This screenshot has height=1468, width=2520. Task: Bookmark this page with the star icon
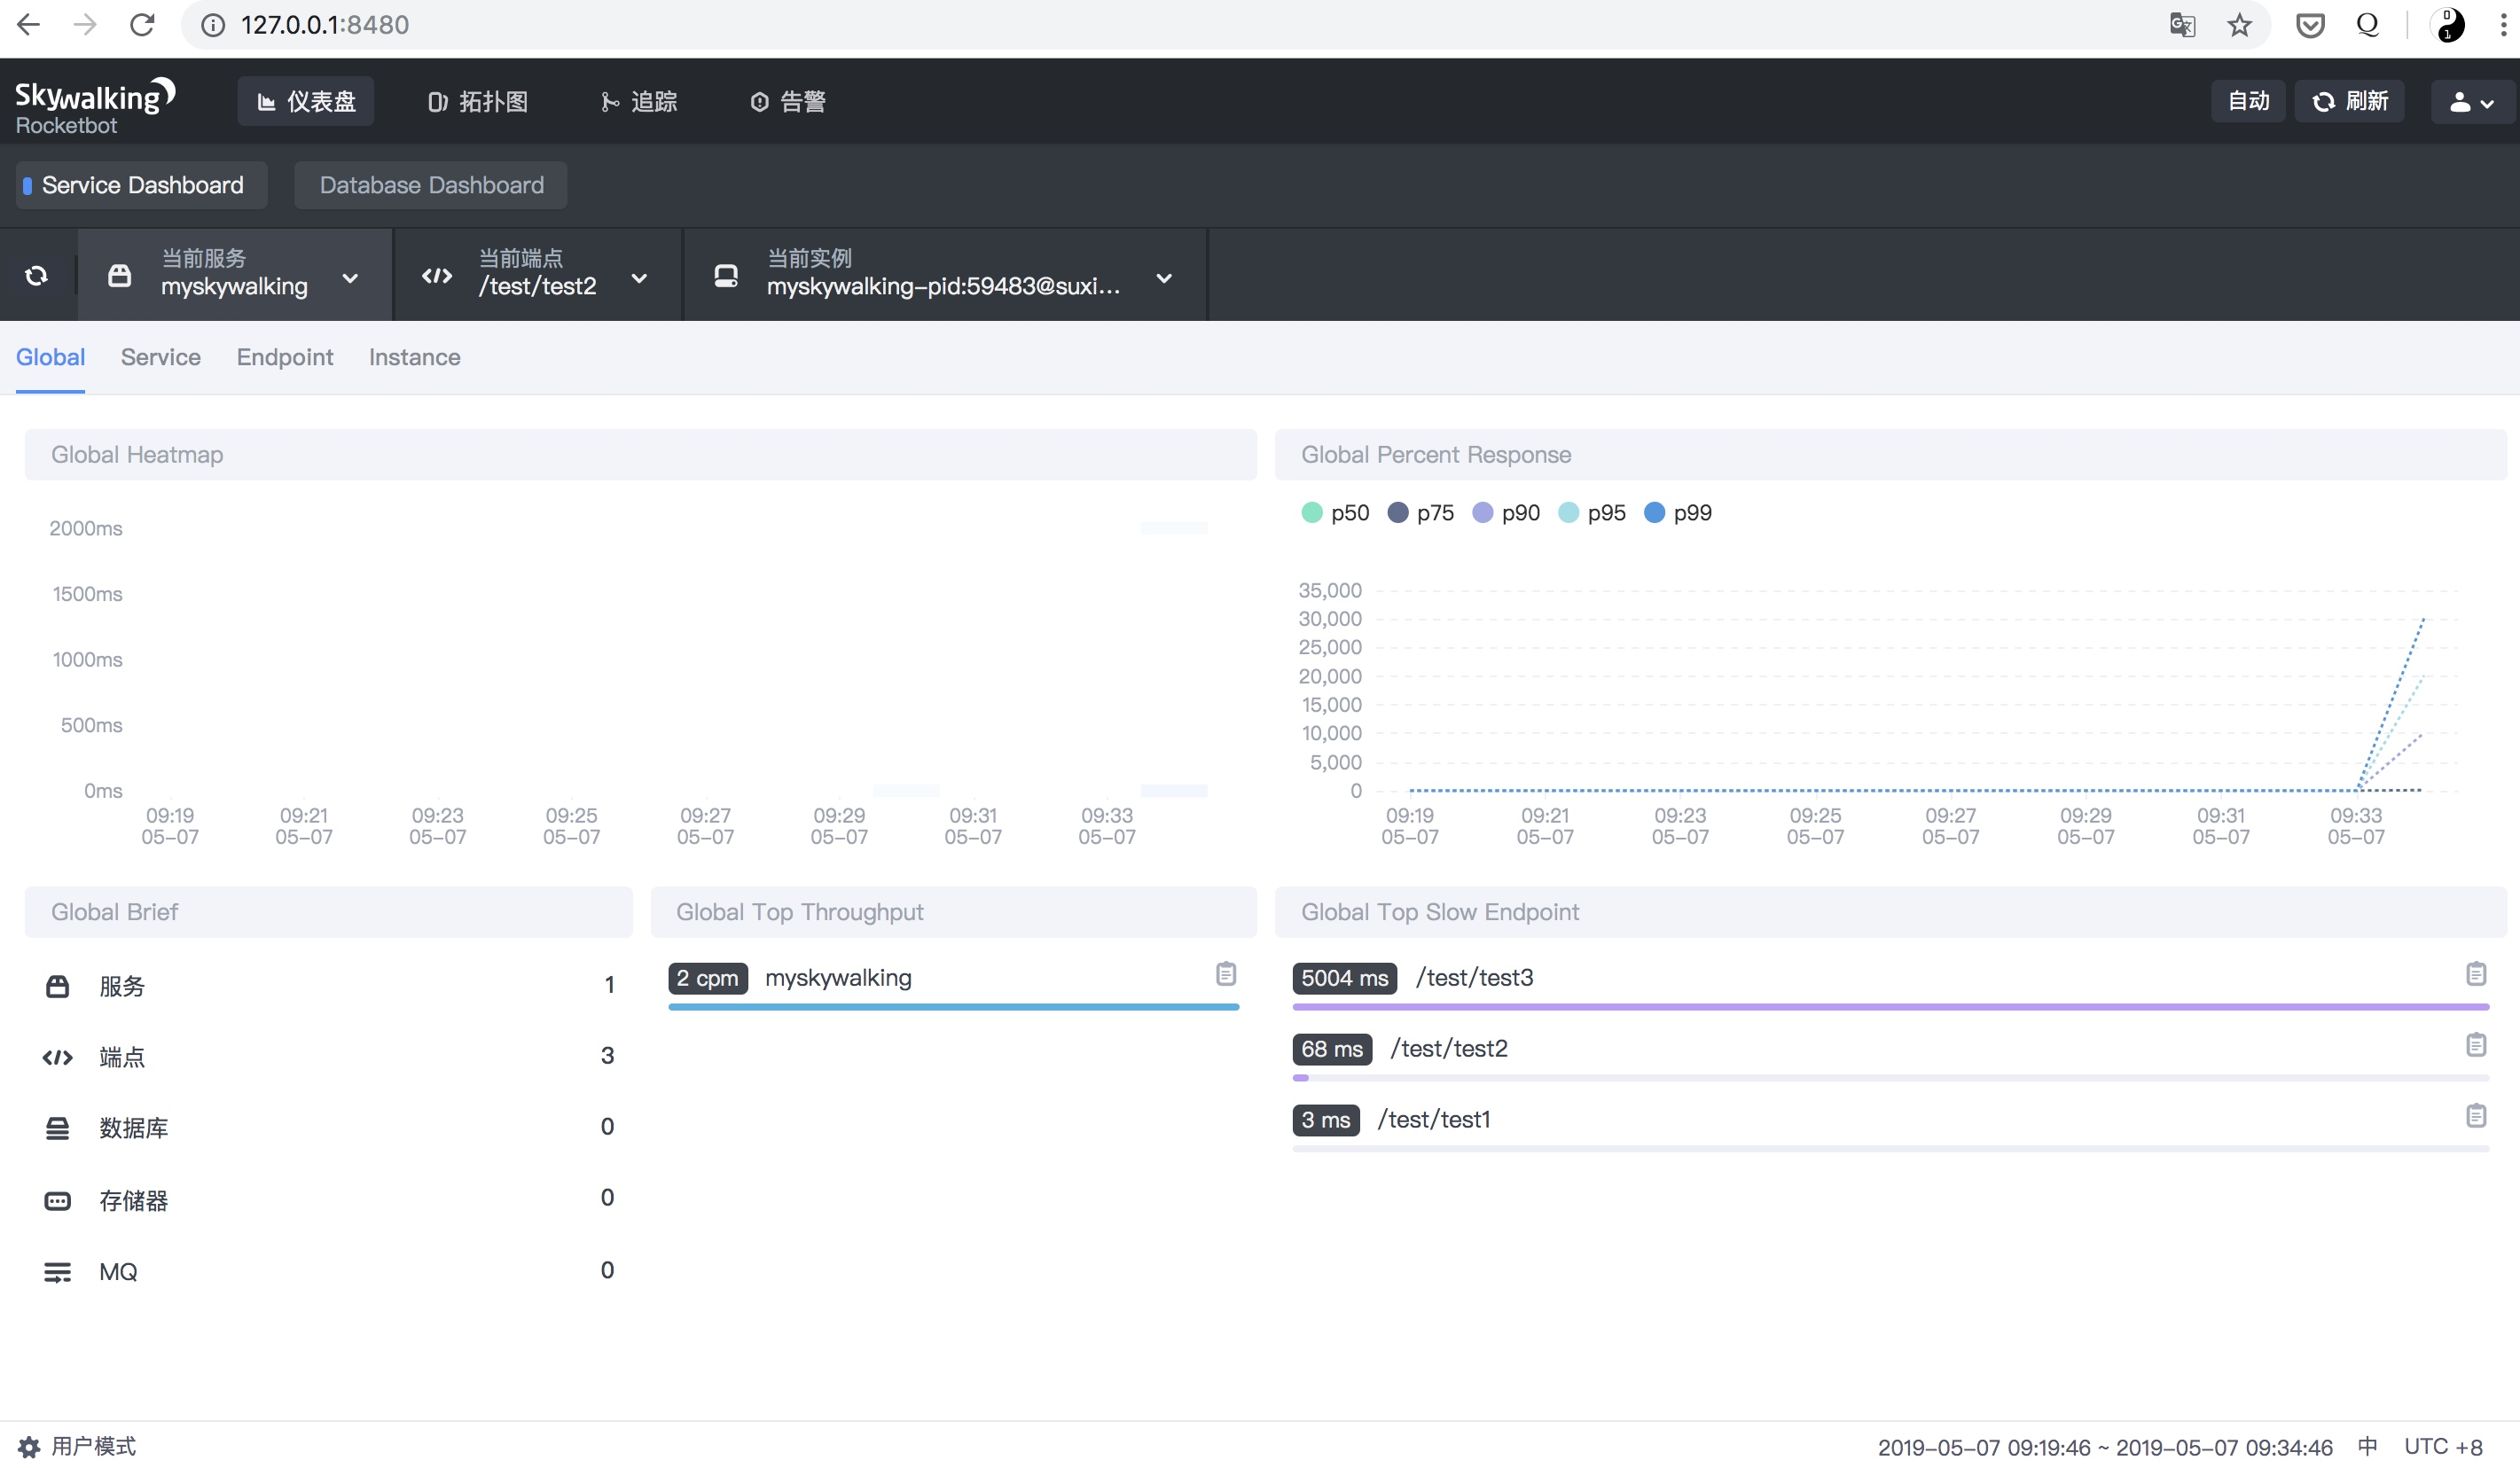pyautogui.click(x=2239, y=25)
